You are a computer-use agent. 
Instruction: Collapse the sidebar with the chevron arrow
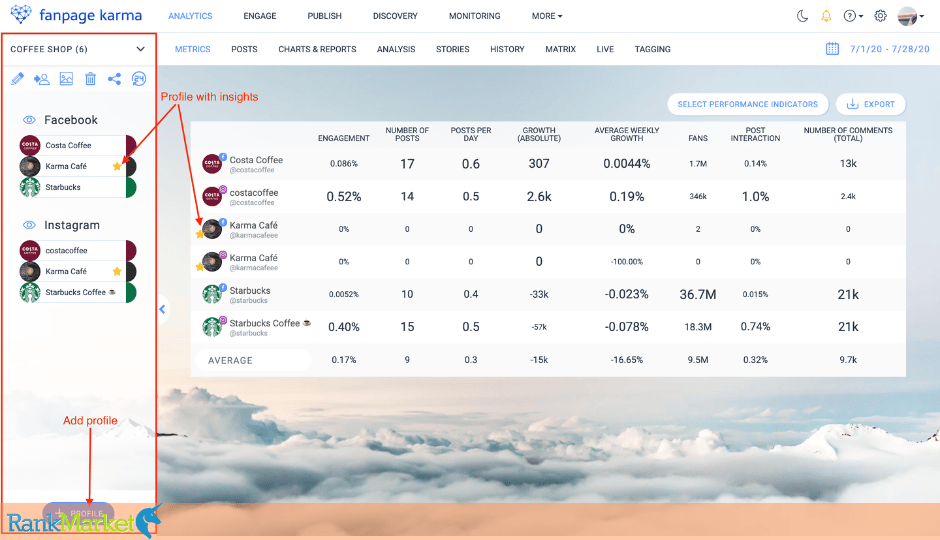pyautogui.click(x=162, y=309)
